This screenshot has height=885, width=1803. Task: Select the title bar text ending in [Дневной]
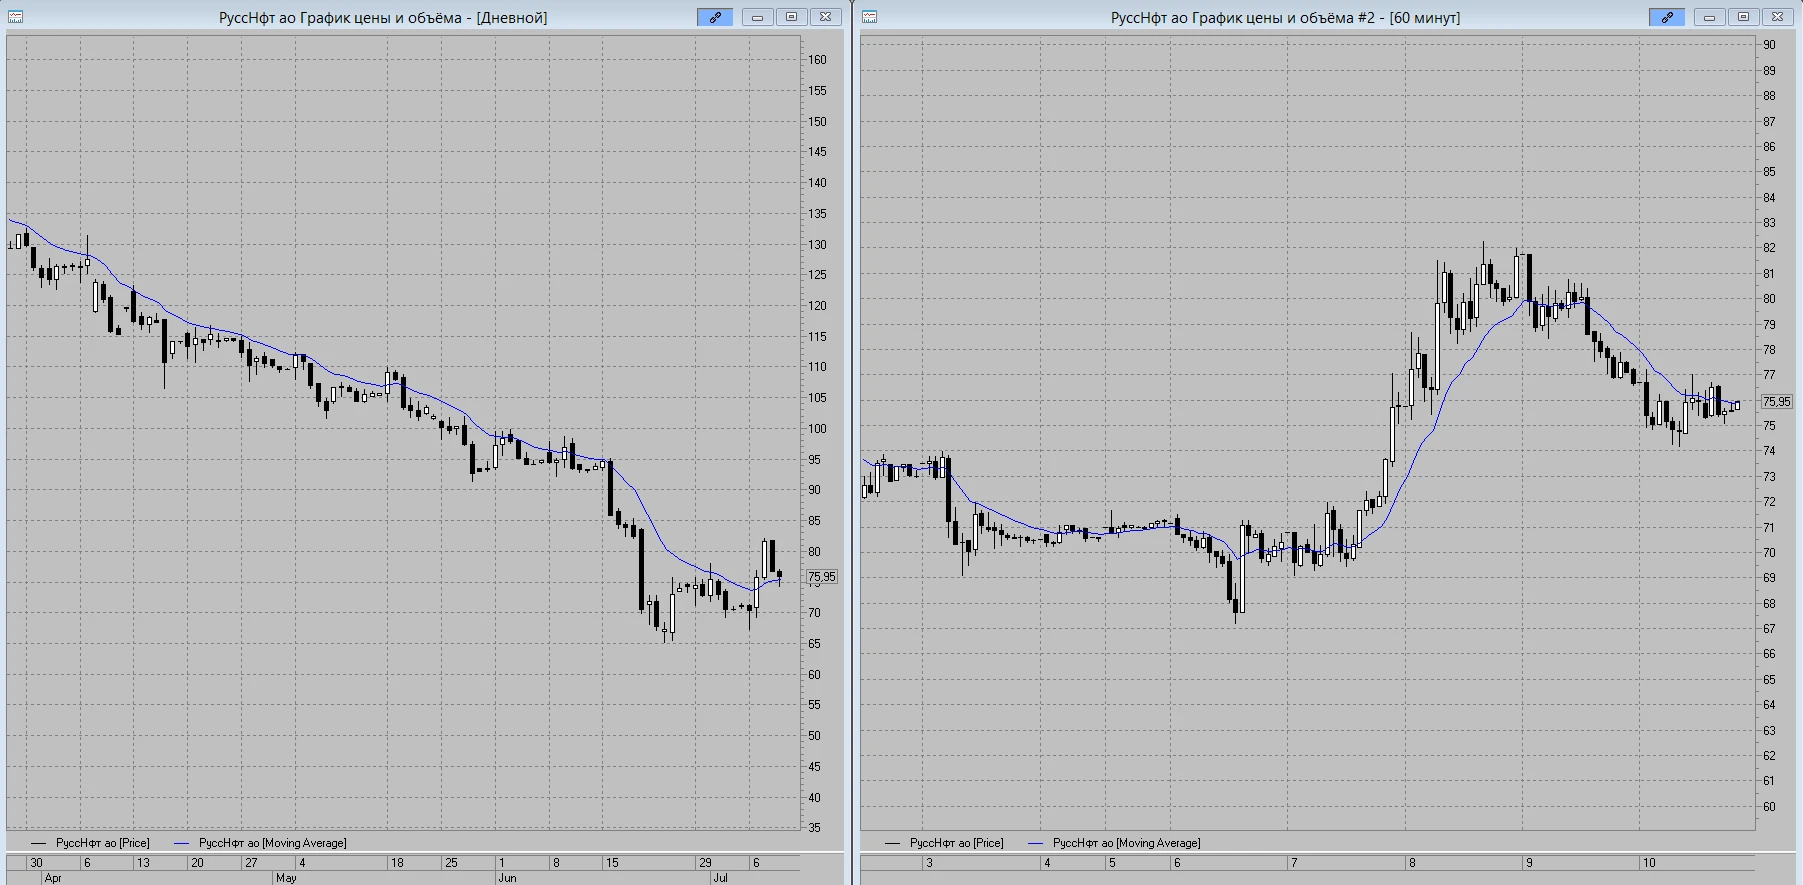coord(383,18)
